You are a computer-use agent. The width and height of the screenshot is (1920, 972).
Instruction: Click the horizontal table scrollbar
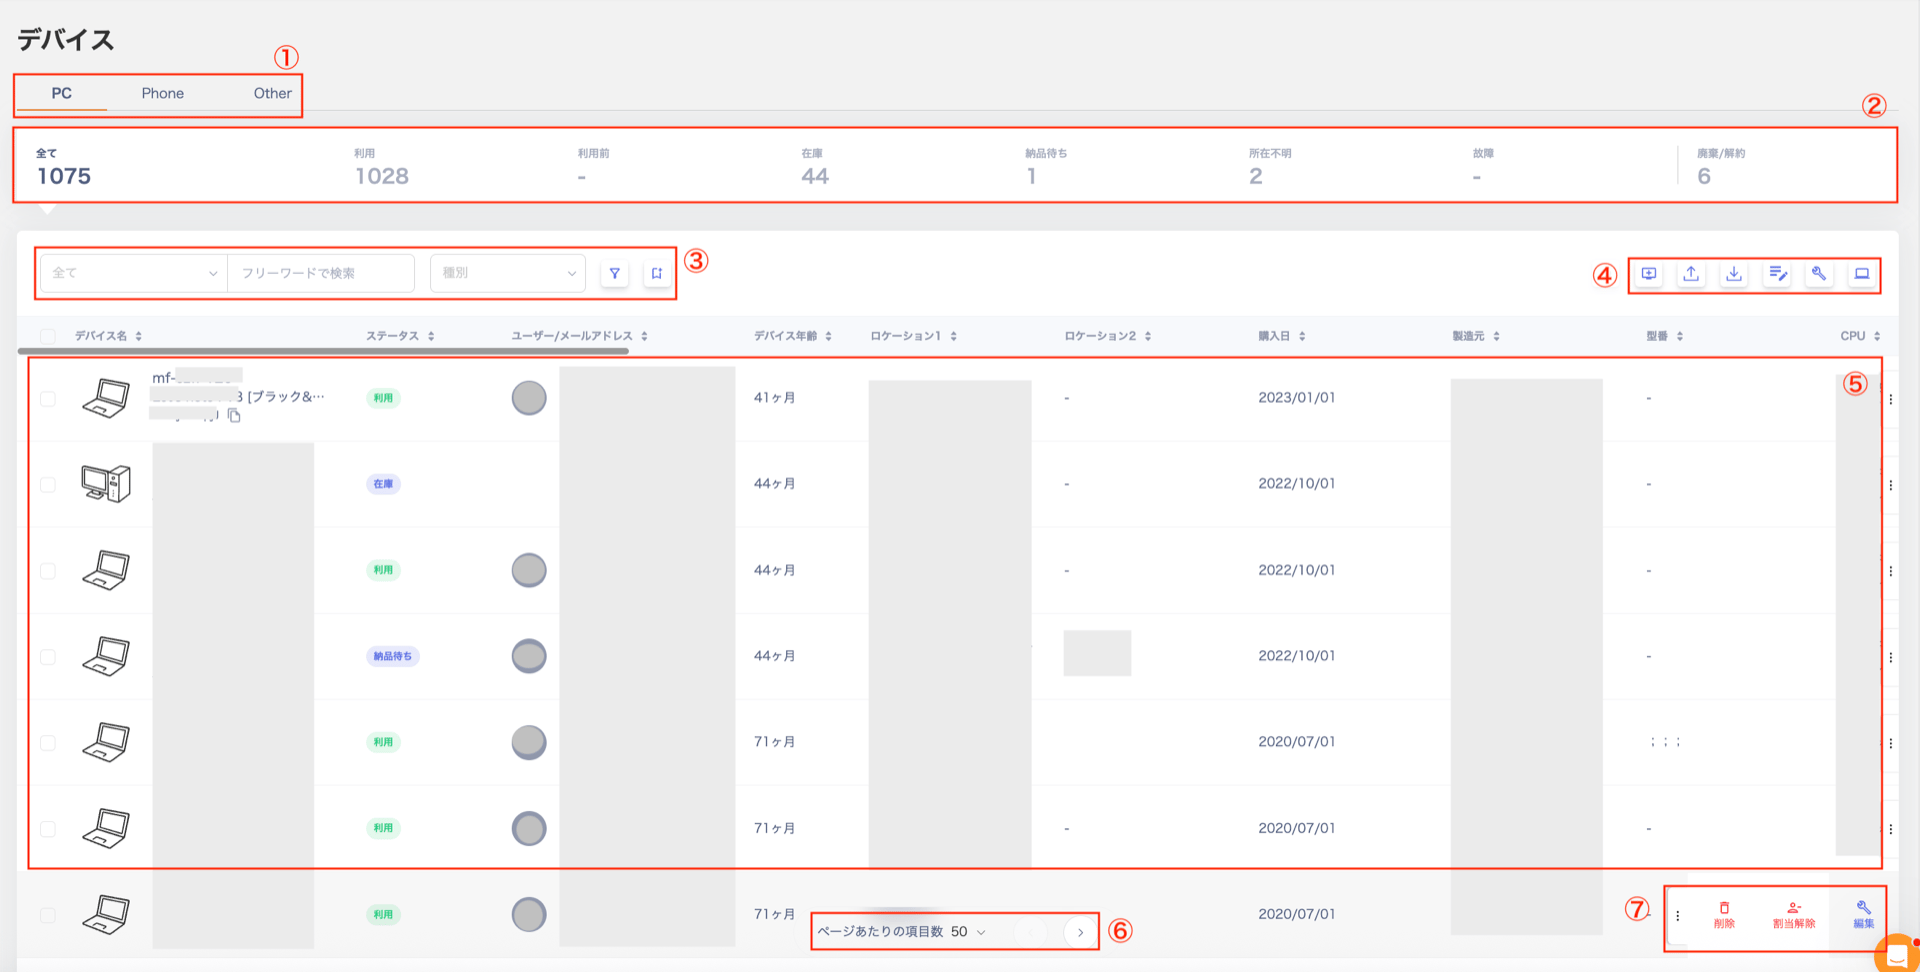[x=323, y=351]
